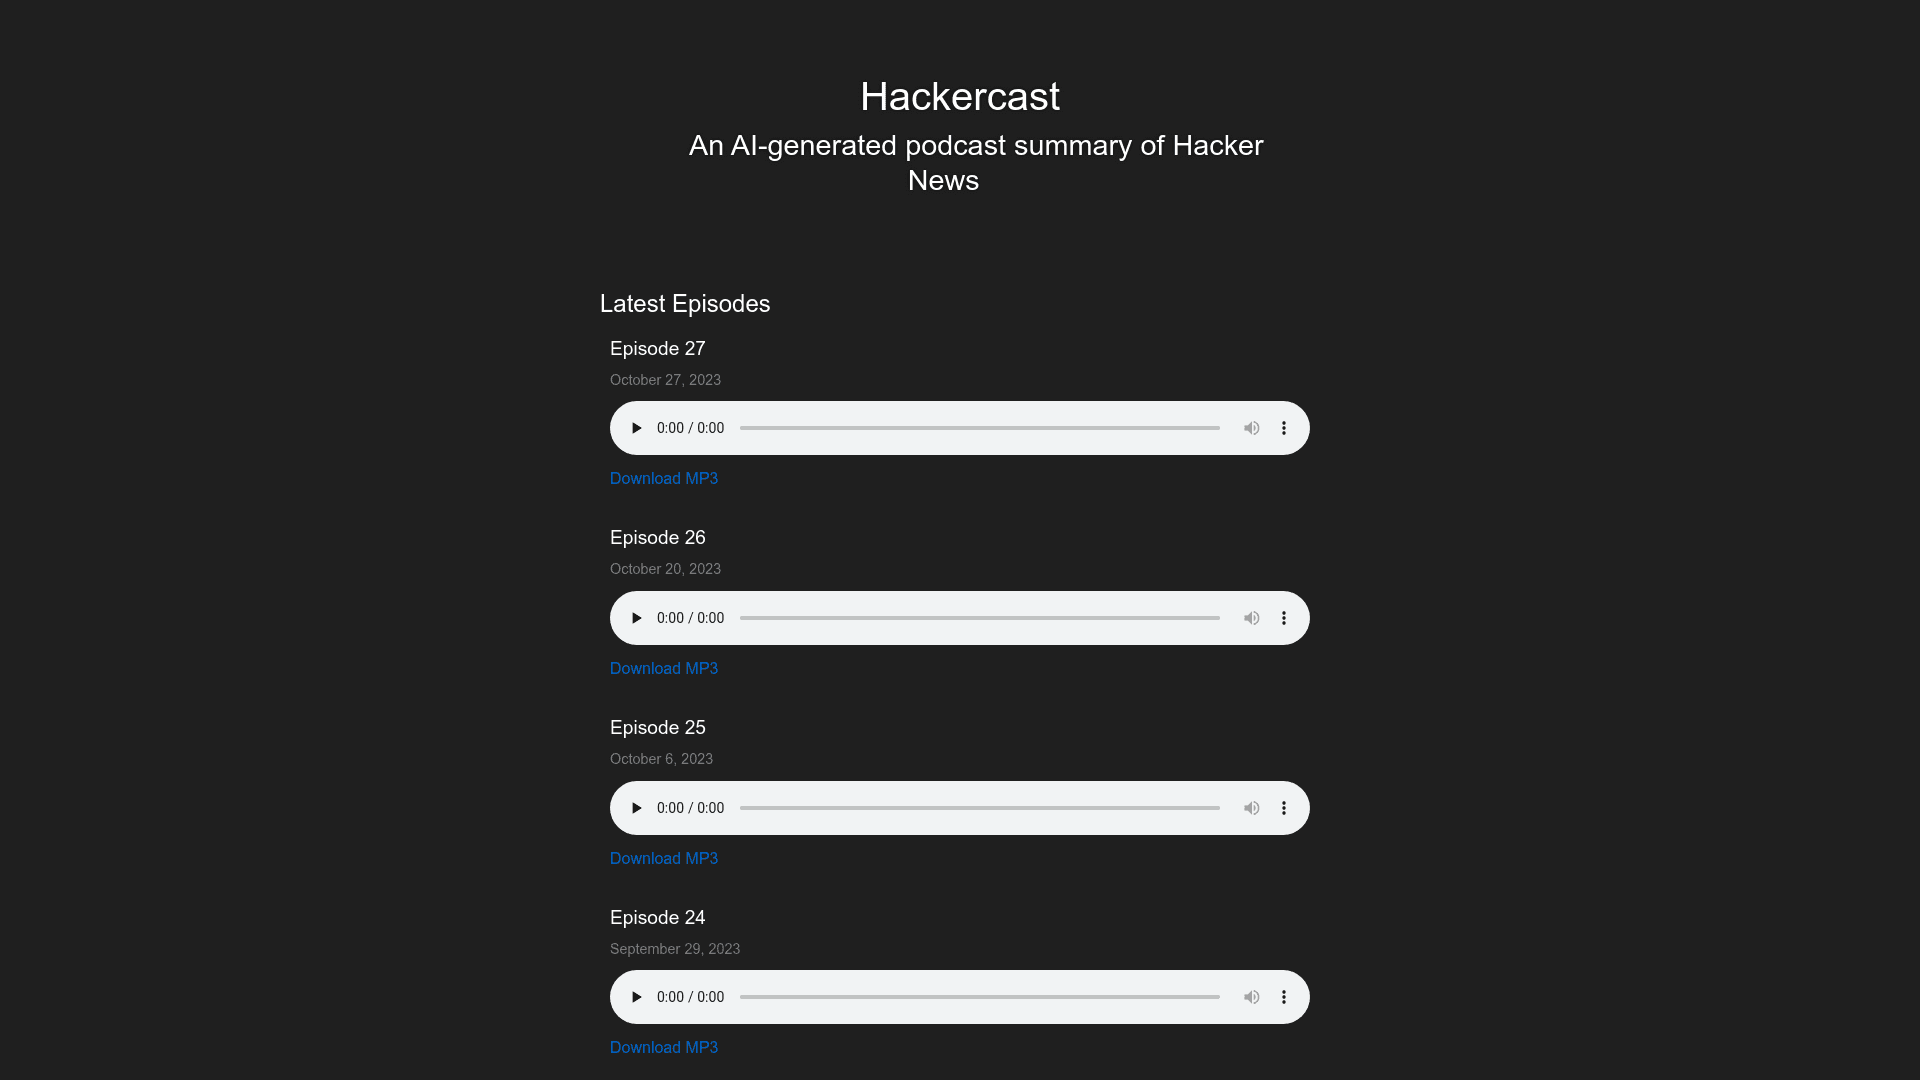The image size is (1920, 1080).
Task: Play the Episode 25 audio
Action: [636, 807]
